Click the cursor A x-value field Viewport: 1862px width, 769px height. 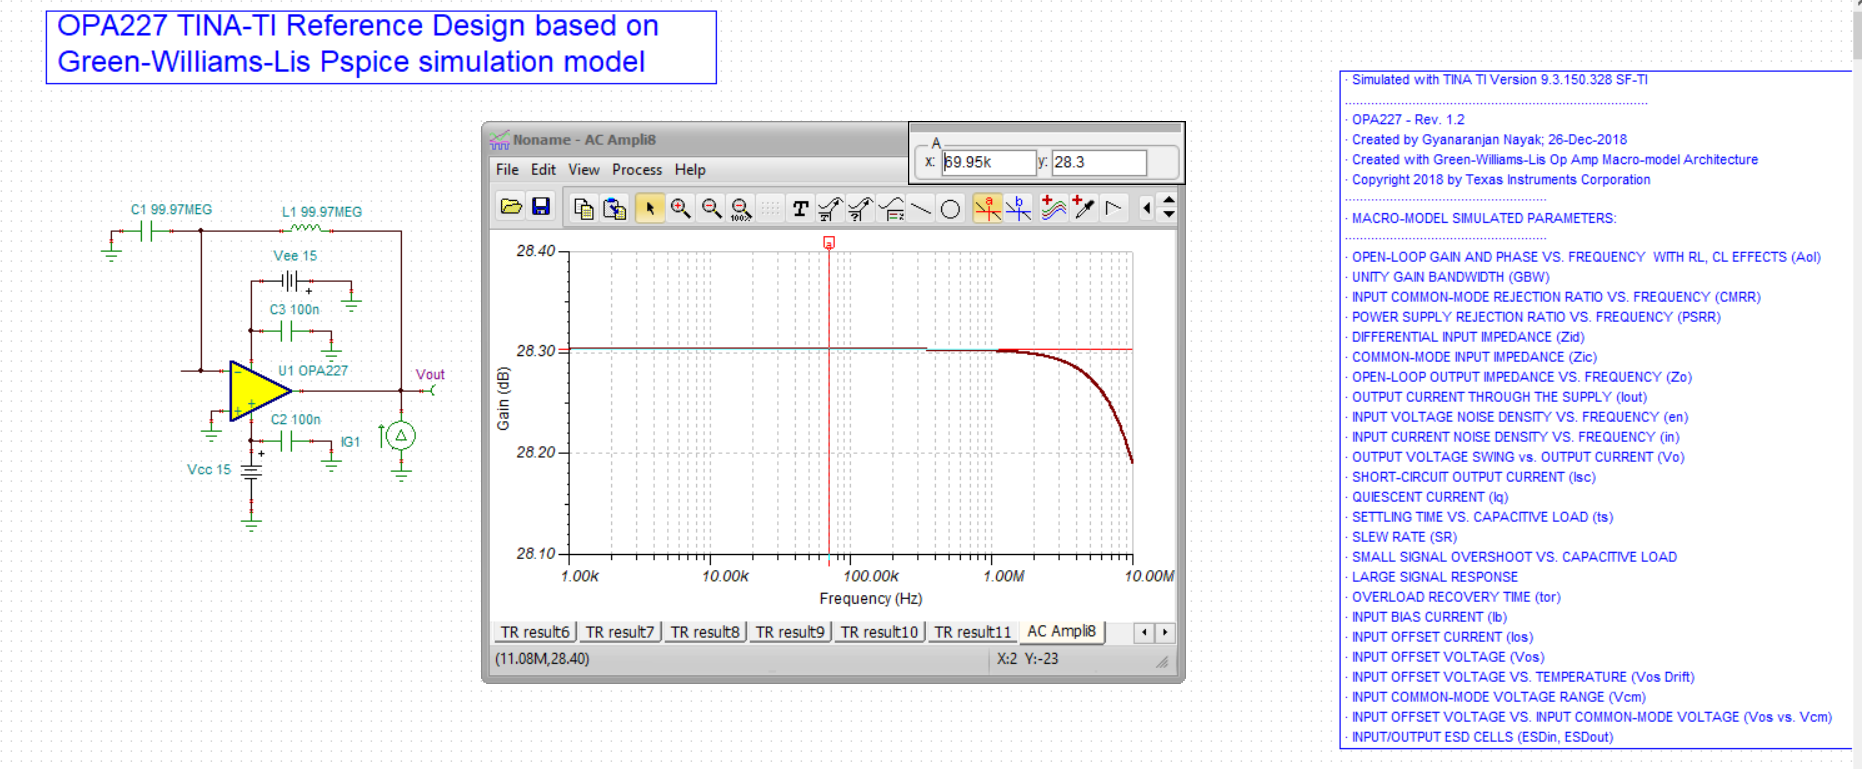tap(989, 162)
